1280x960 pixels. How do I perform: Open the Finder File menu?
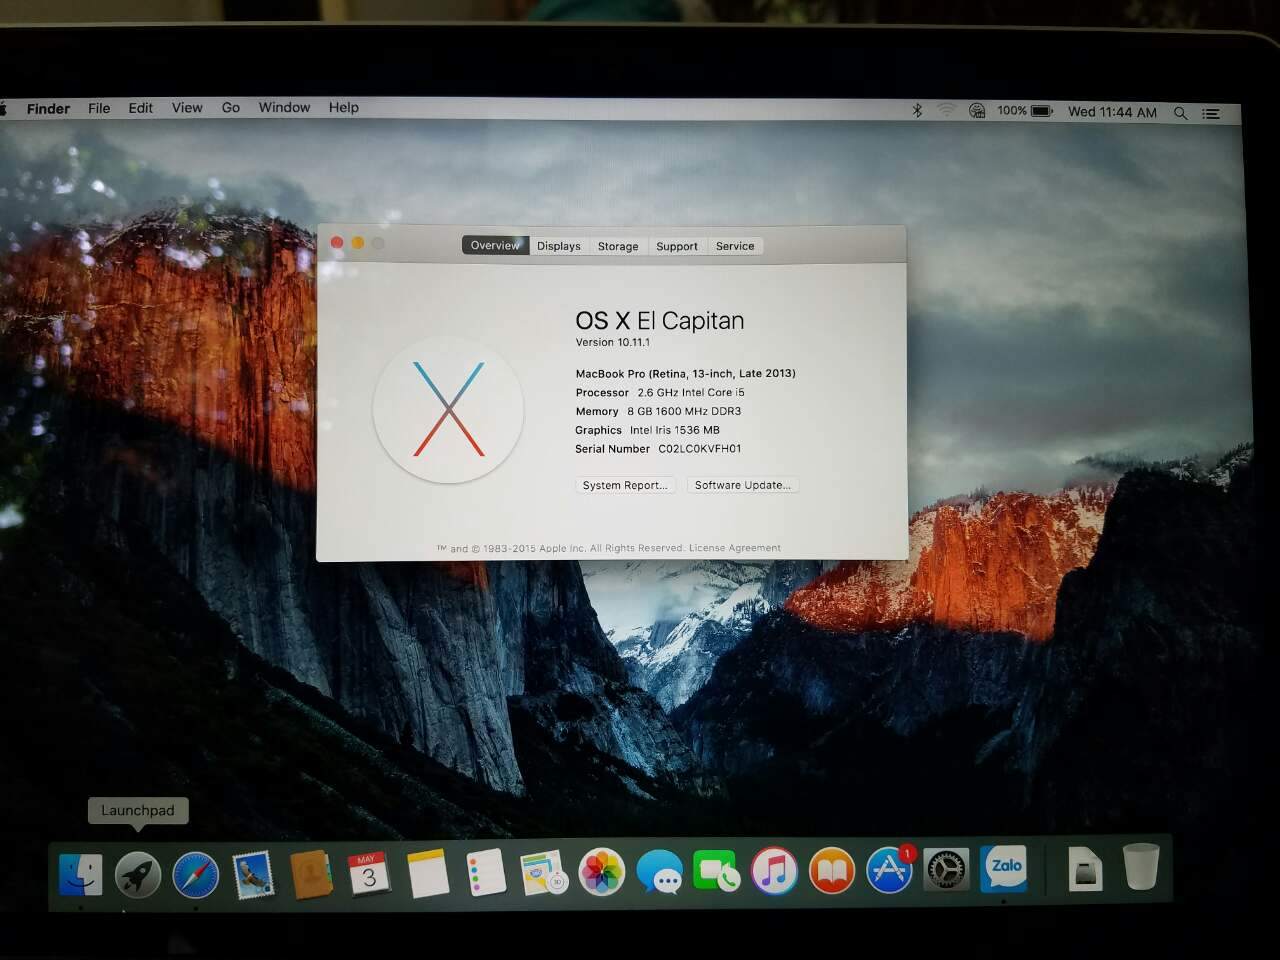tap(99, 108)
